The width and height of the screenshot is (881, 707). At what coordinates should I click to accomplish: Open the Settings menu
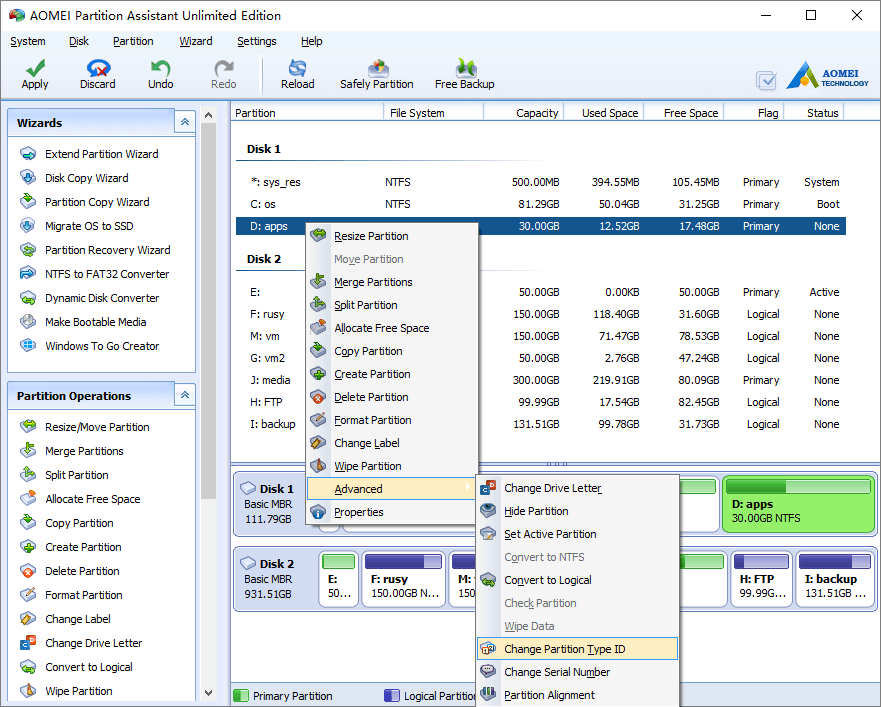(x=257, y=41)
